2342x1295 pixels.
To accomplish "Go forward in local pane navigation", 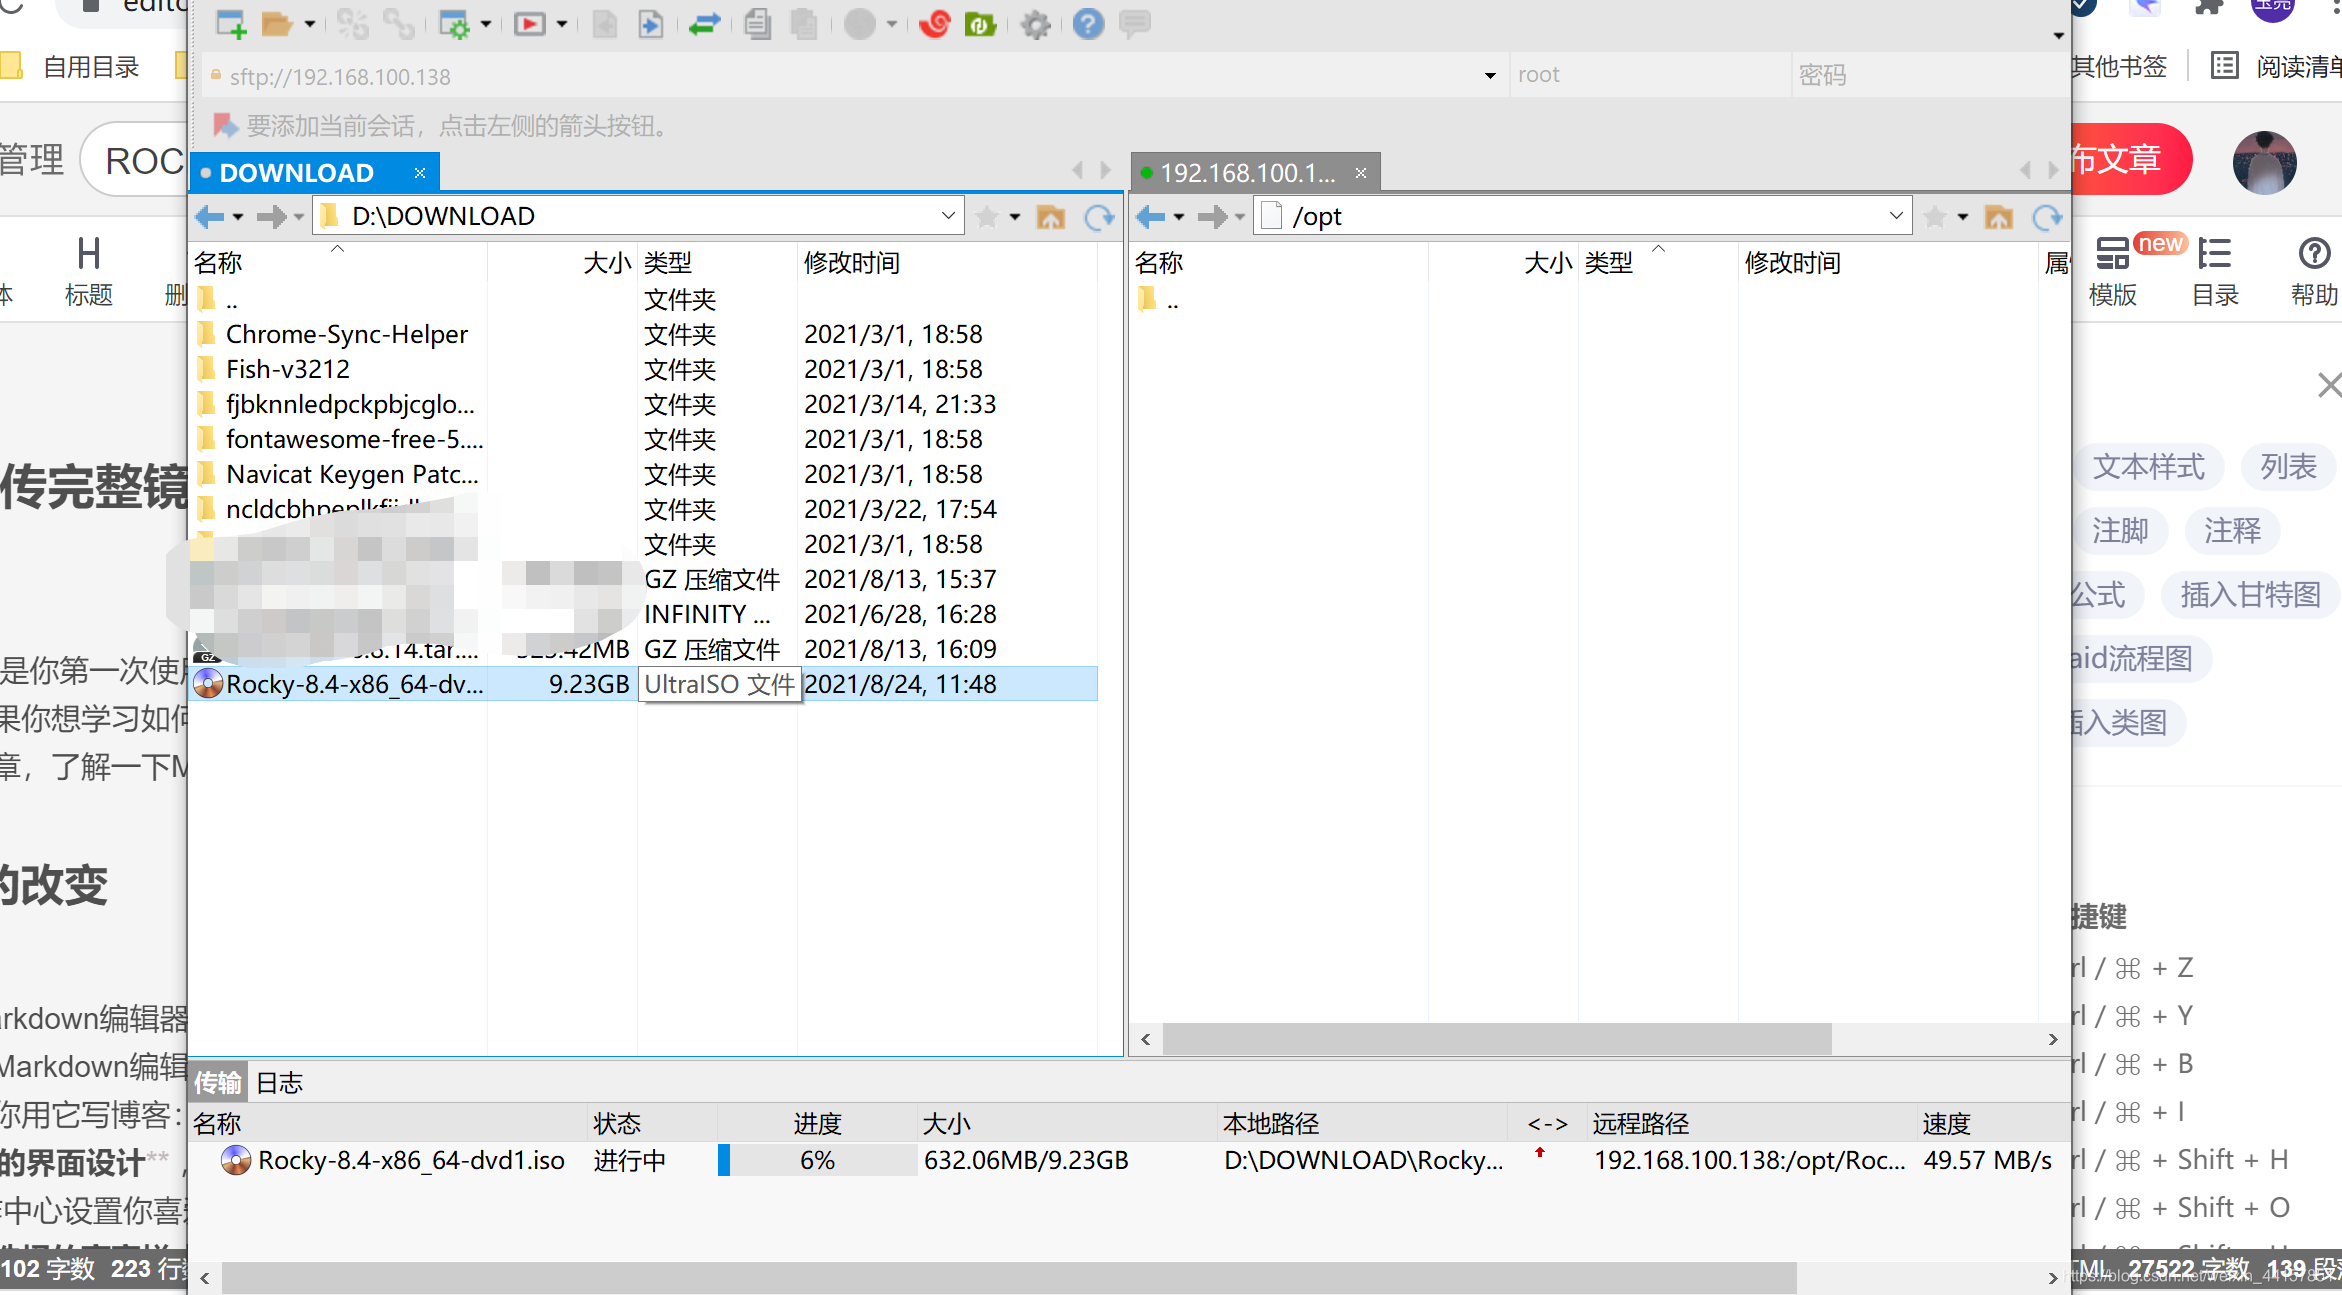I will (x=271, y=216).
